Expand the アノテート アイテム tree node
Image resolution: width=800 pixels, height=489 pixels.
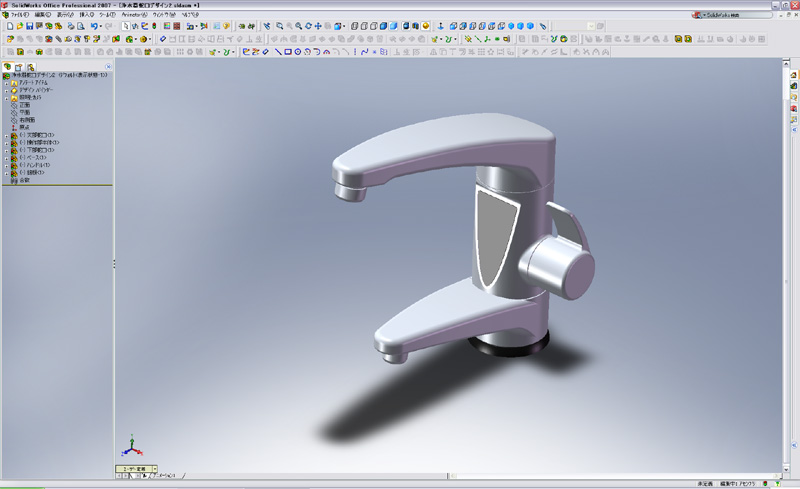coord(6,82)
